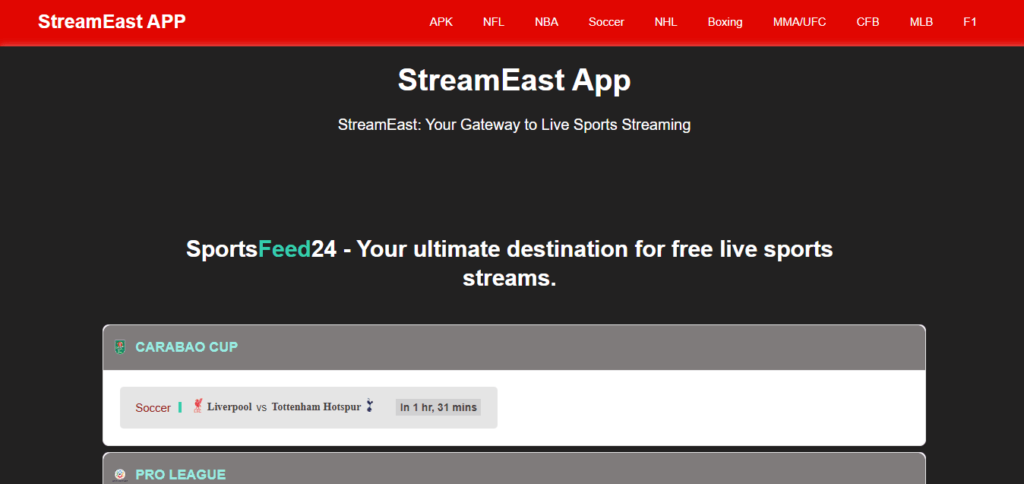
Task: Click the StreamEast App main heading
Action: click(514, 81)
